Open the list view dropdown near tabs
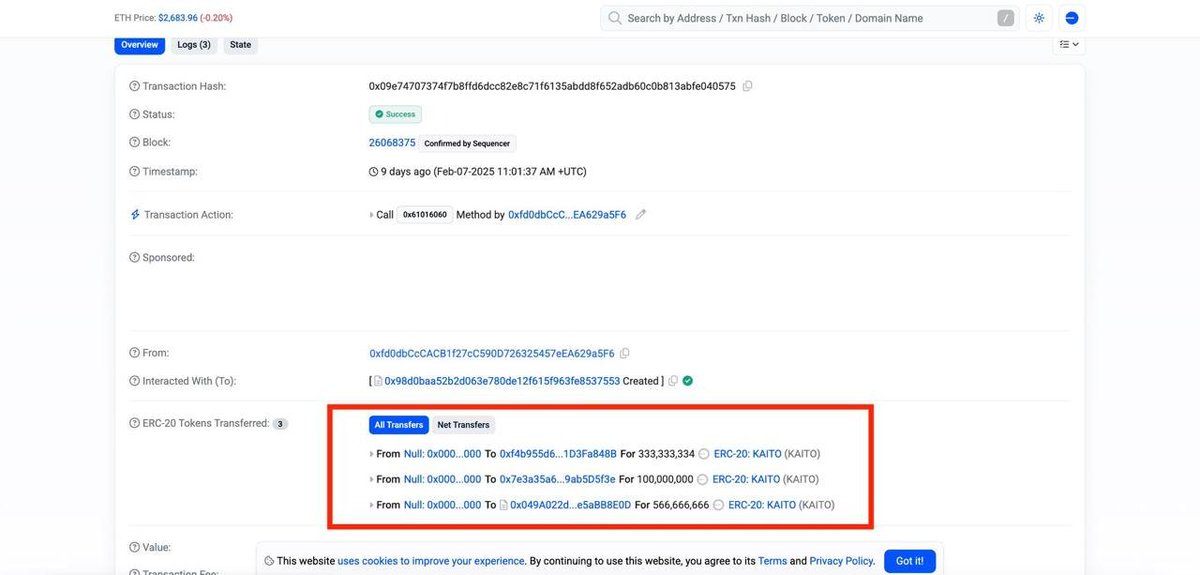This screenshot has height=575, width=1200. pos(1069,45)
